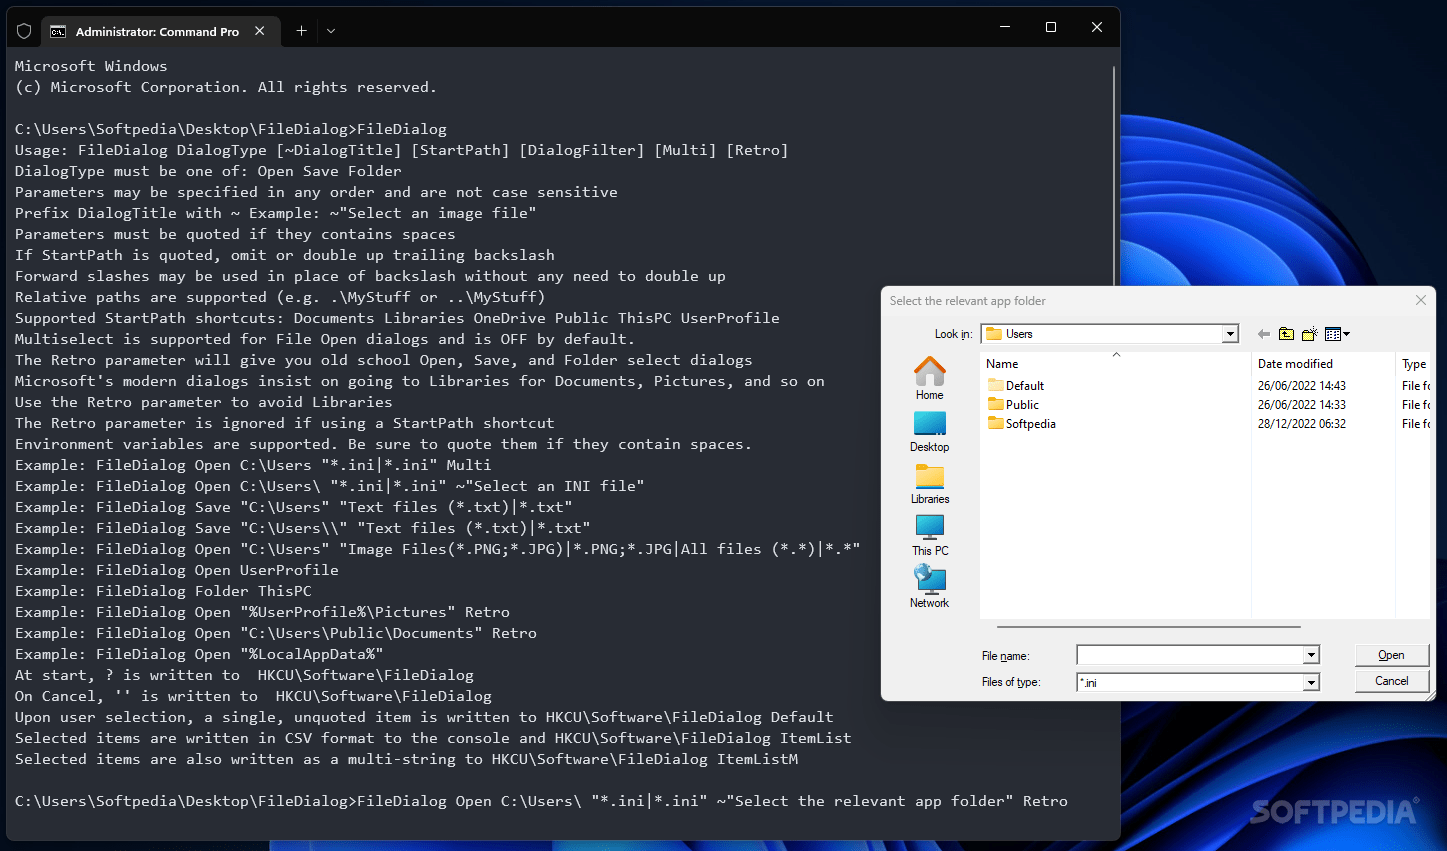Expand the File name dropdown arrow
This screenshot has height=851, width=1447.
coord(1310,655)
